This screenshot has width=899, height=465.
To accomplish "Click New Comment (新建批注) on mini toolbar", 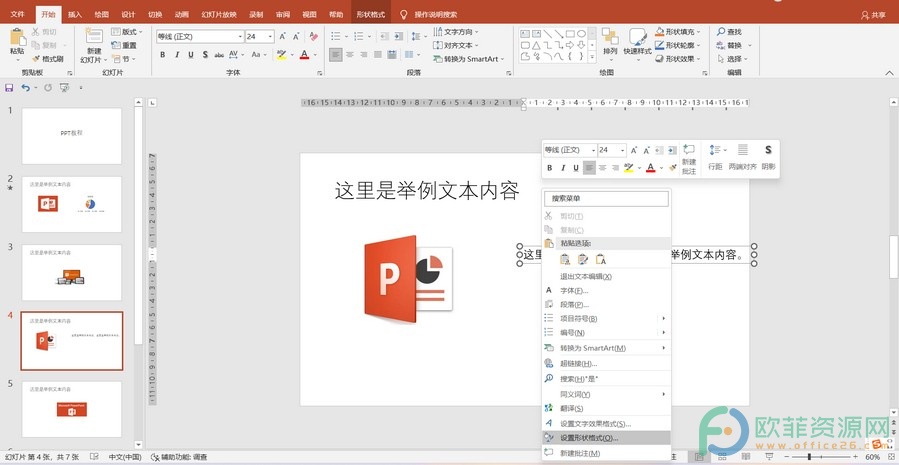I will [x=689, y=159].
